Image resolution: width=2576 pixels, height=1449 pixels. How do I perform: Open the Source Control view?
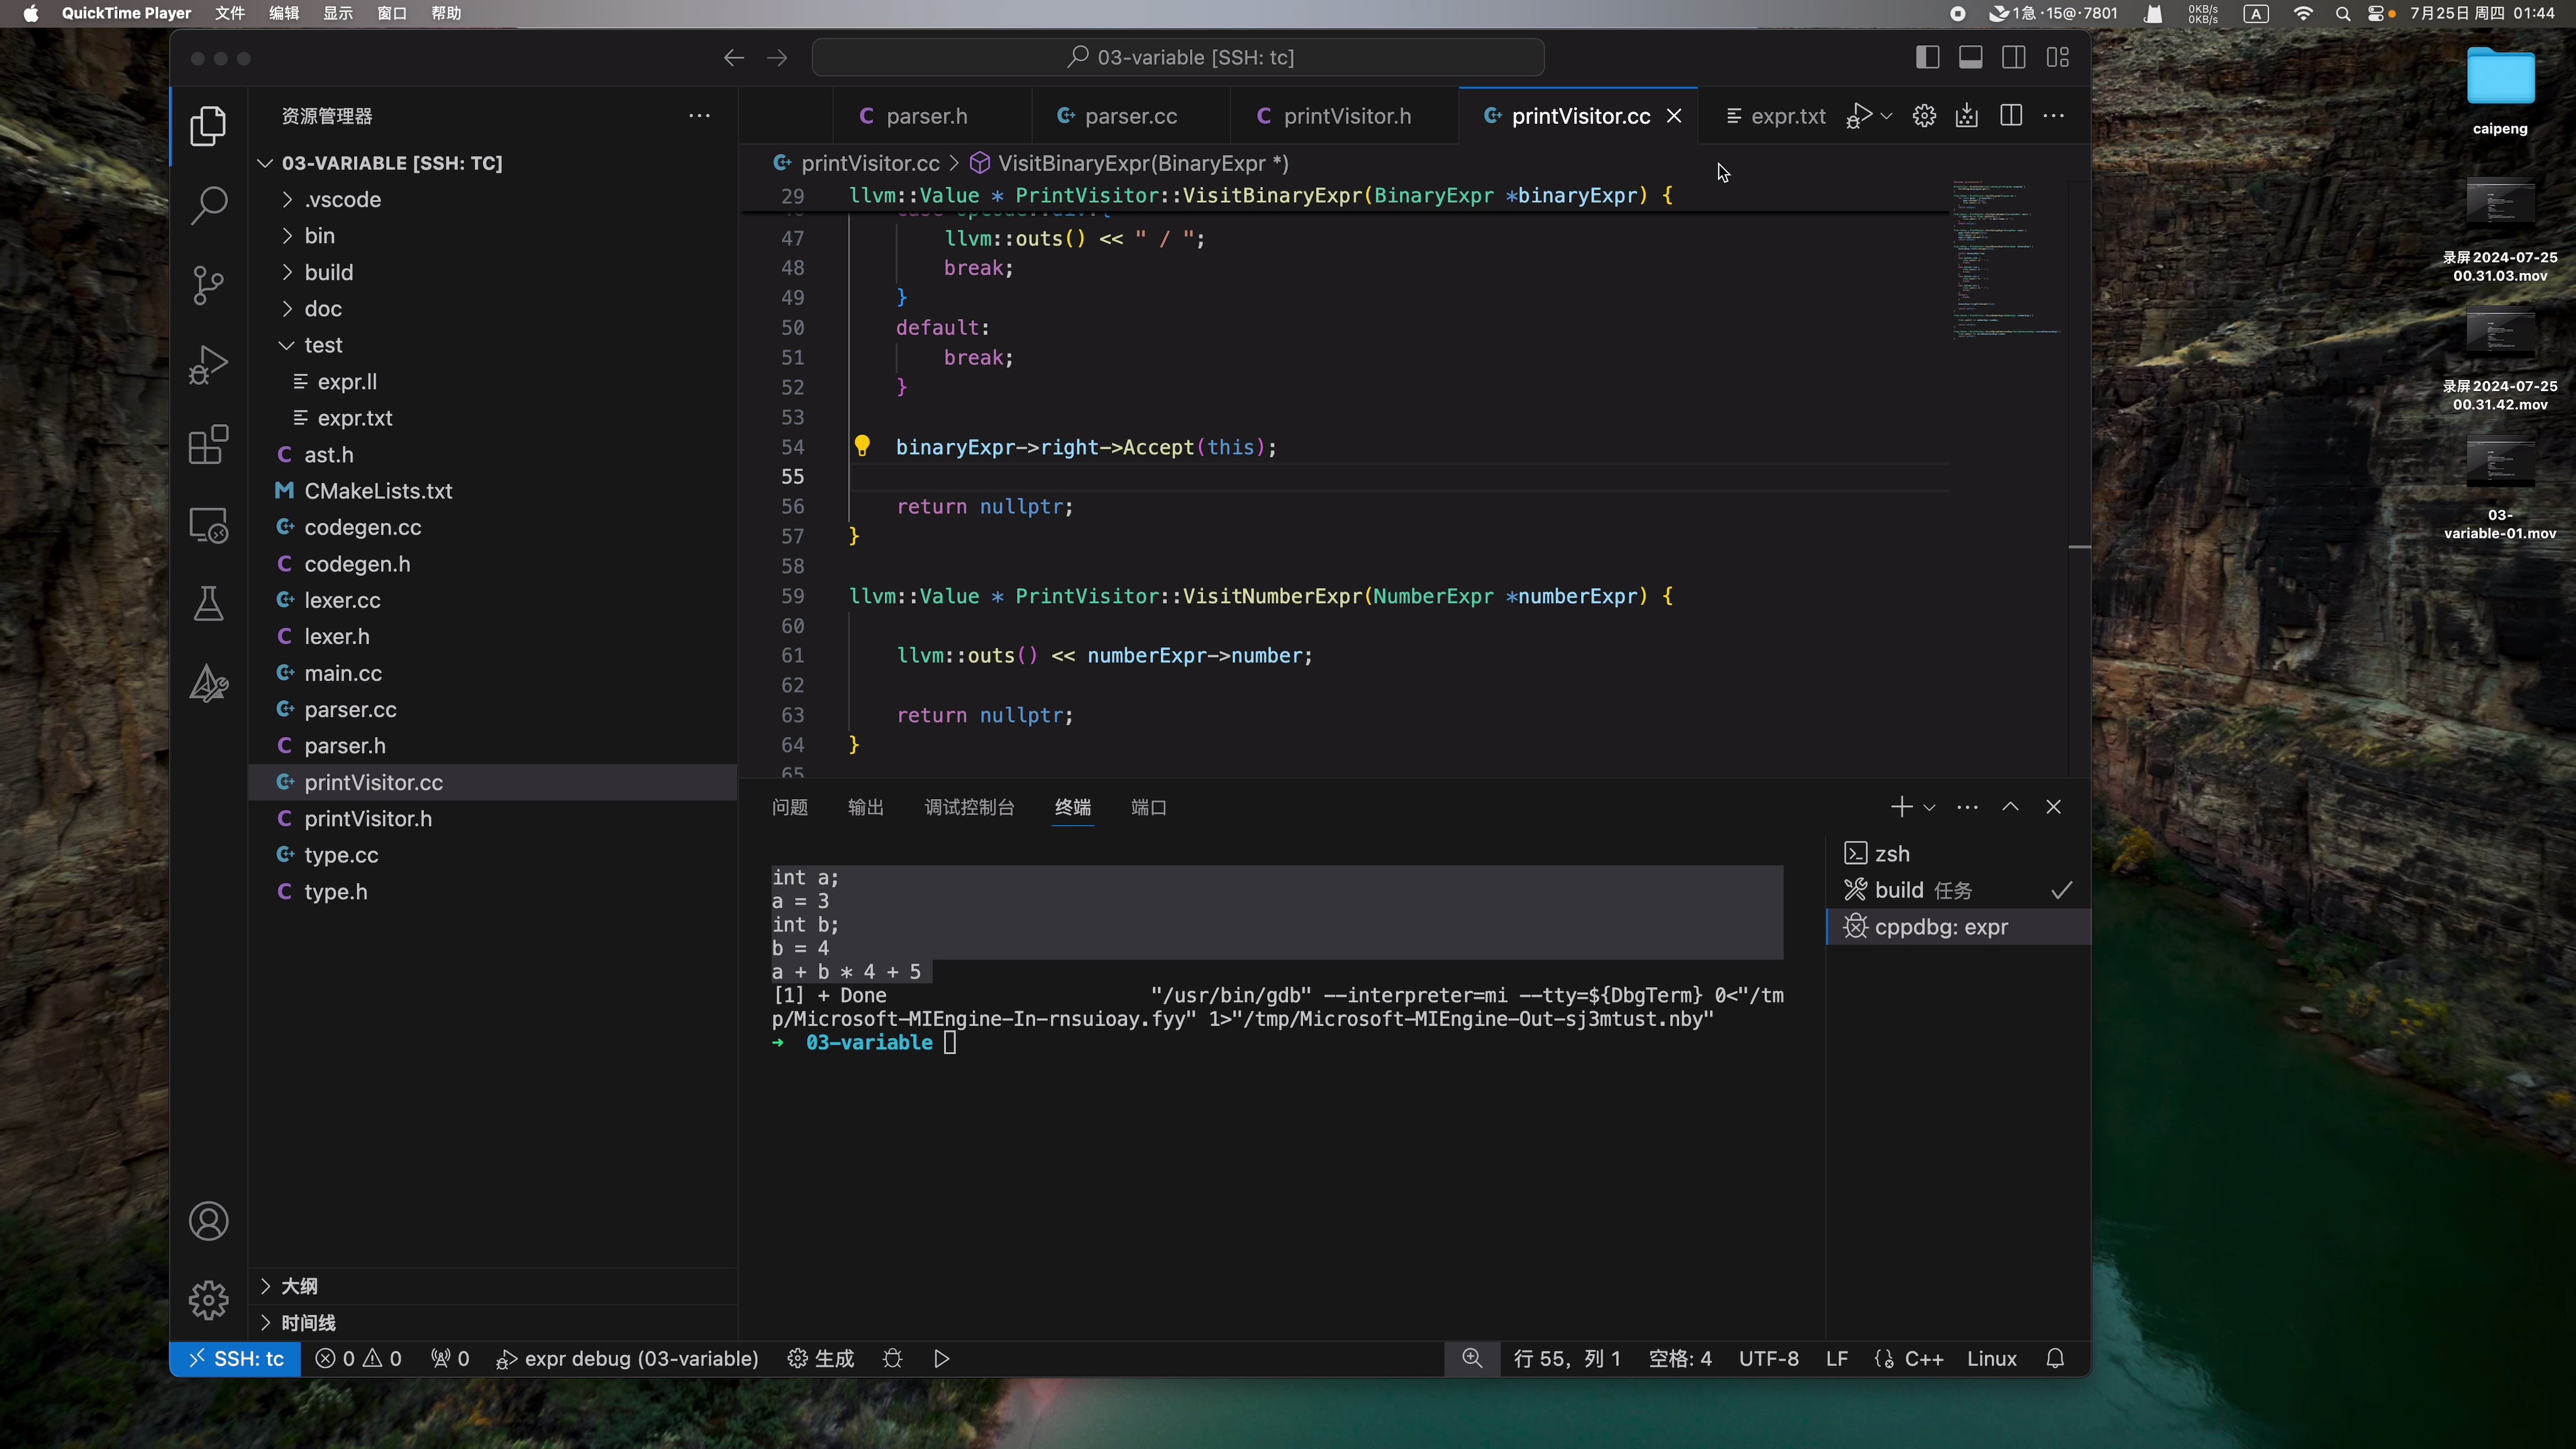[208, 285]
